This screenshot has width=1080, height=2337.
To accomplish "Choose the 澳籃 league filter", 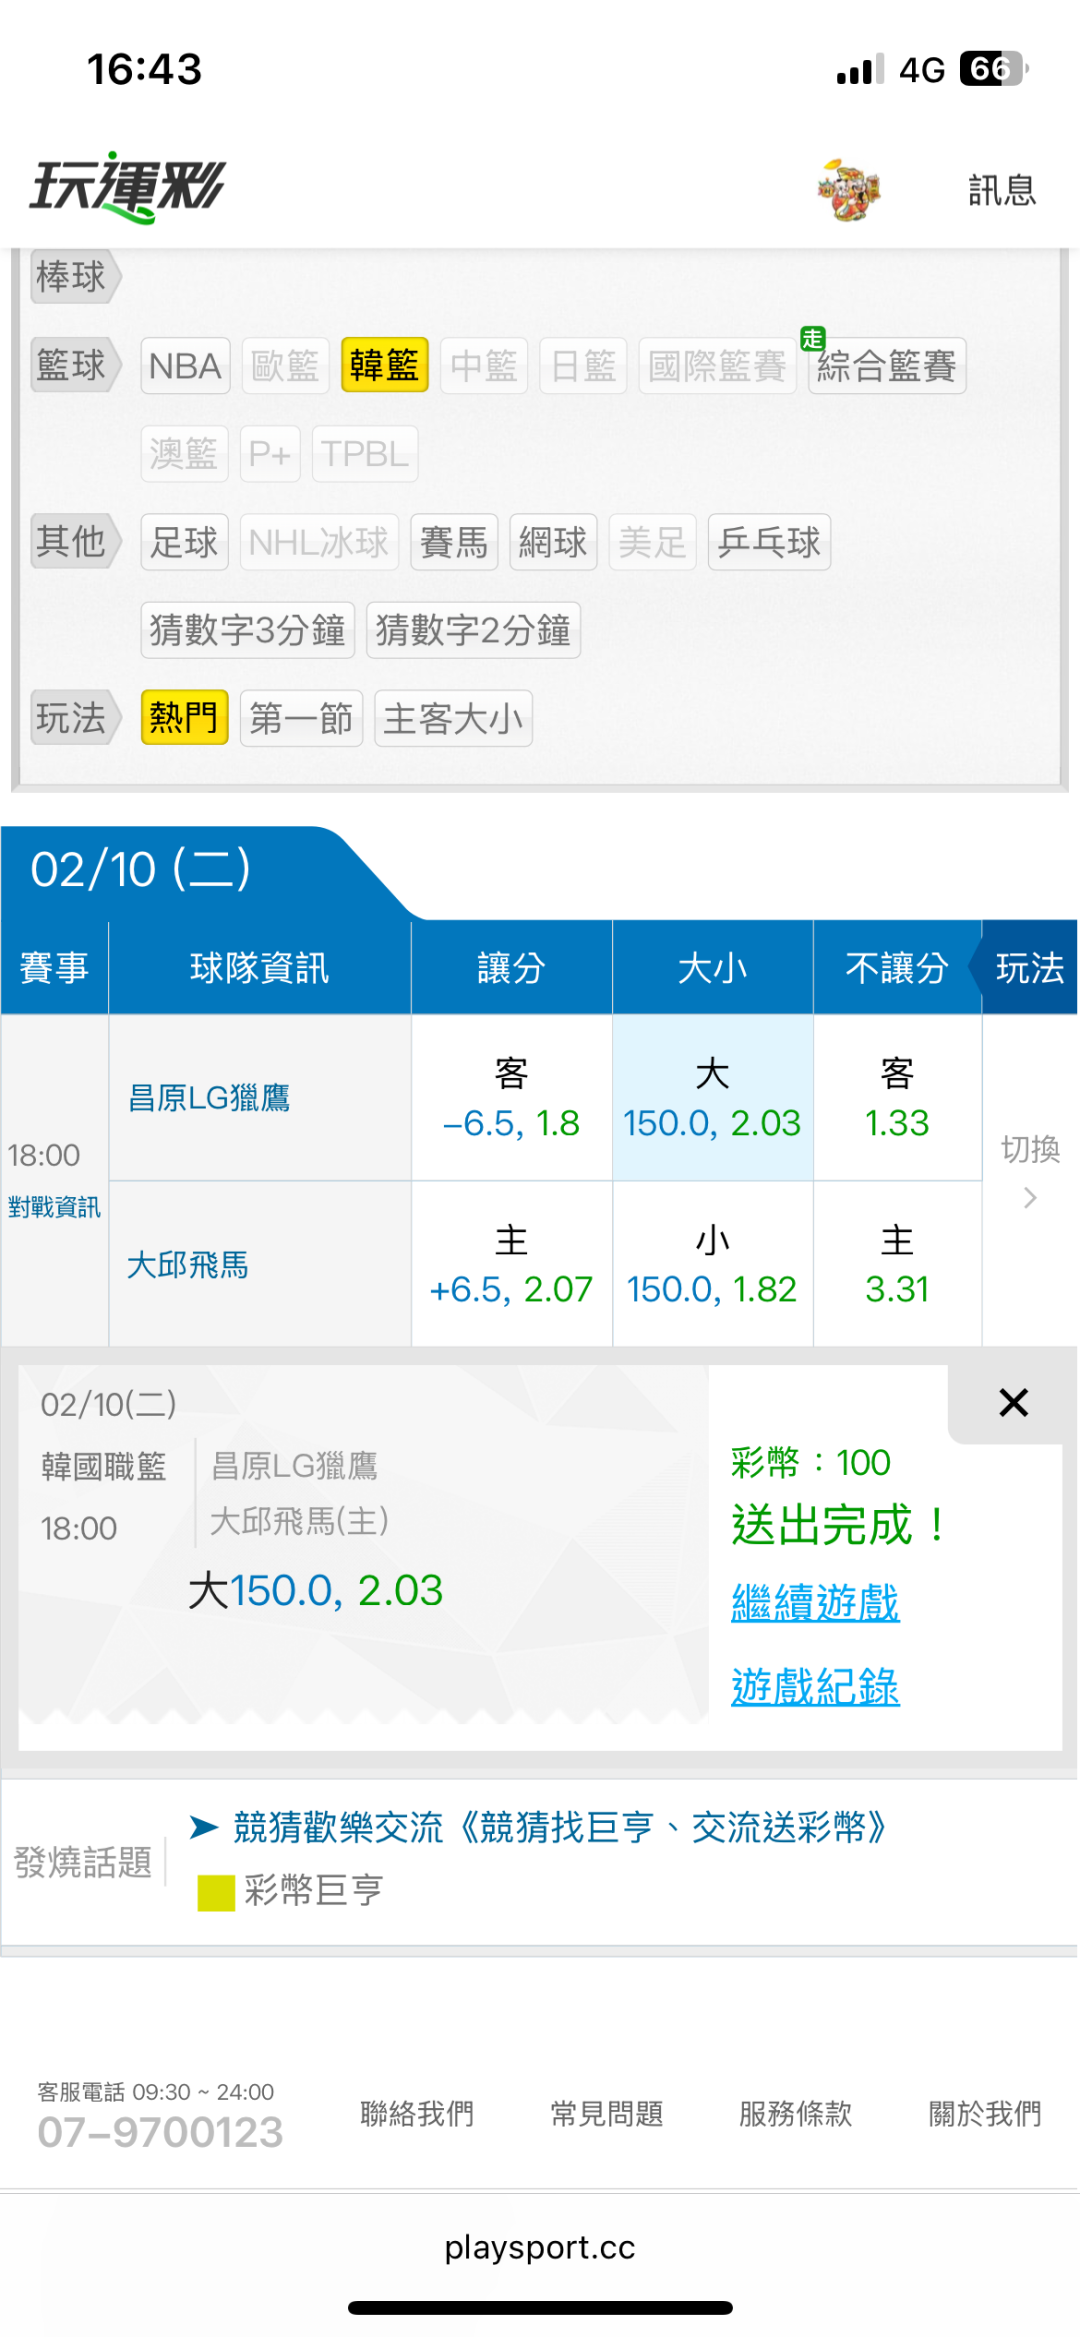I will coord(184,454).
